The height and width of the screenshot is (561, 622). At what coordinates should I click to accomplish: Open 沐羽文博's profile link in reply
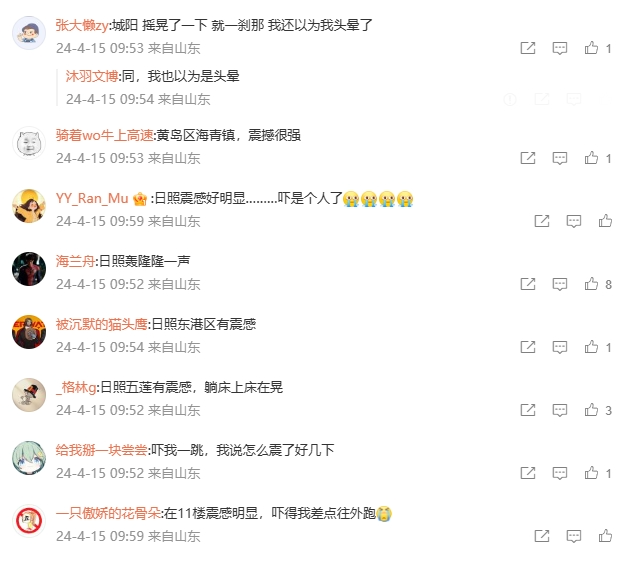coord(92,76)
